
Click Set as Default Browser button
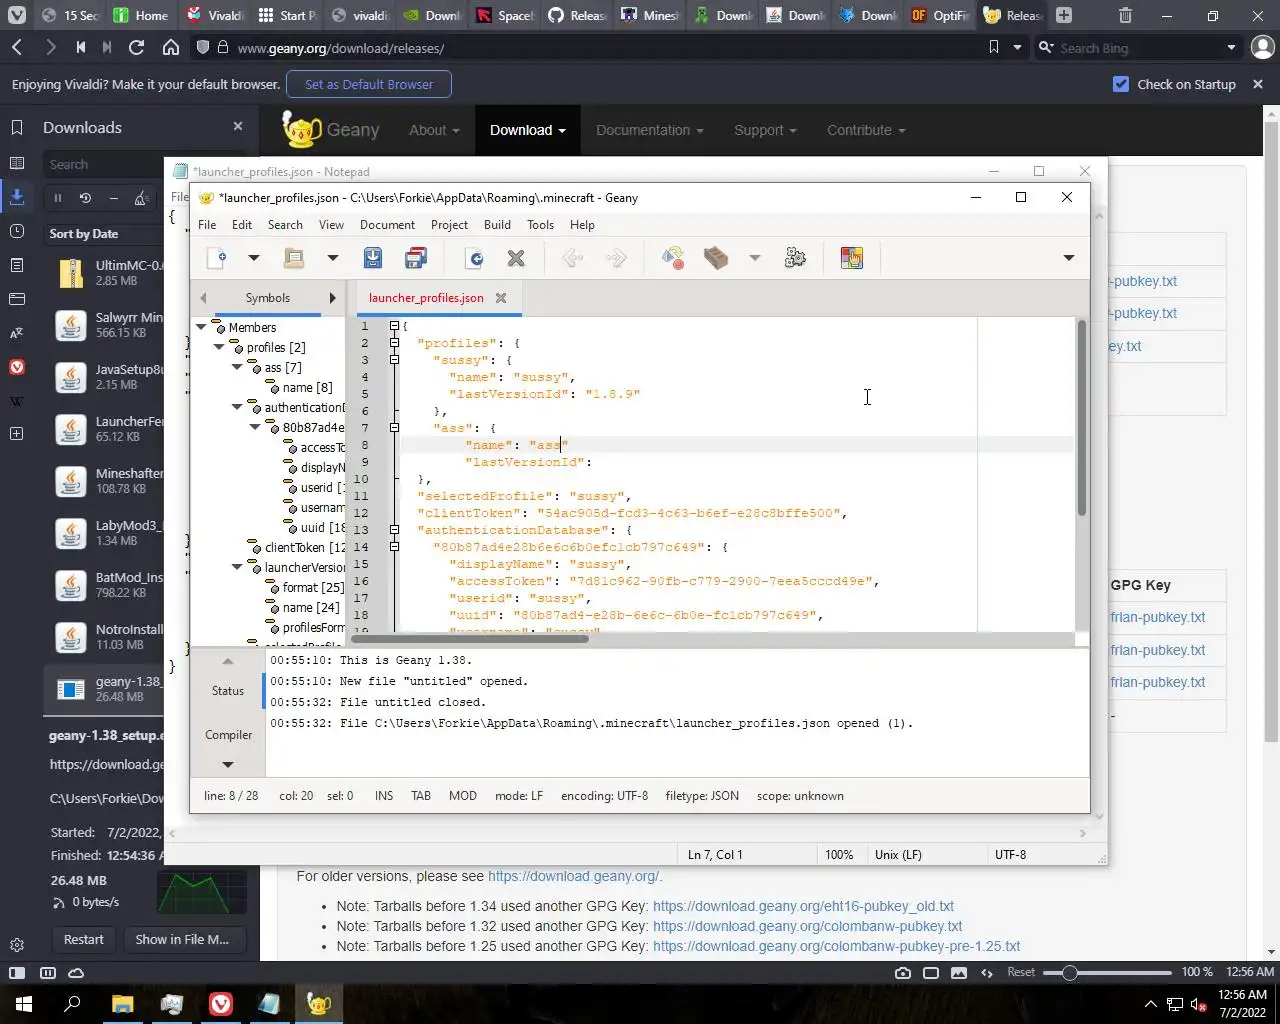[x=369, y=84]
